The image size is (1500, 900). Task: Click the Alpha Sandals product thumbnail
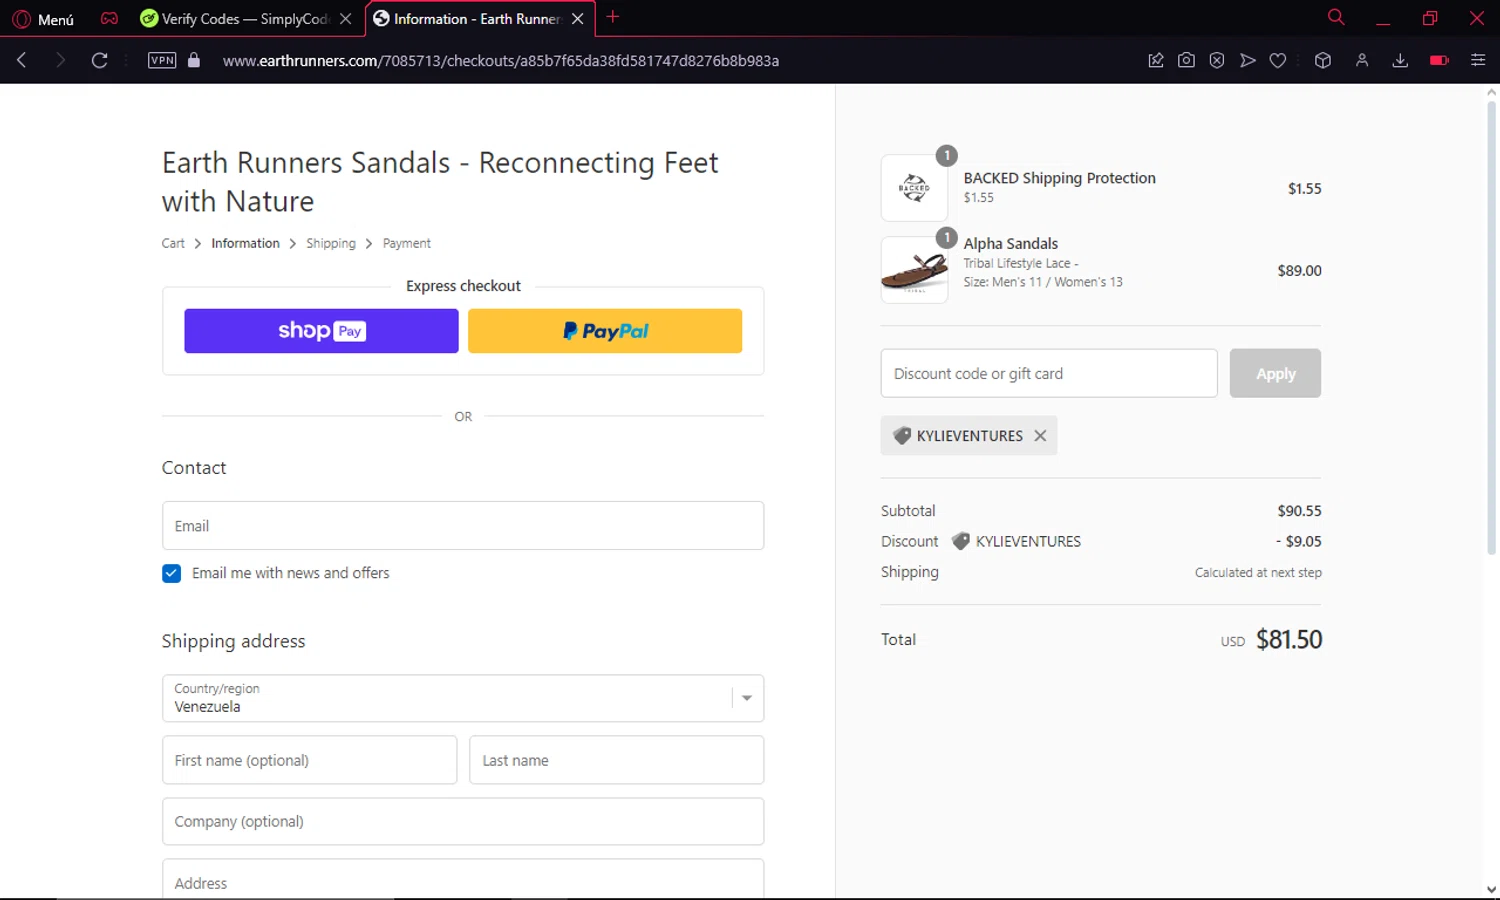click(914, 270)
